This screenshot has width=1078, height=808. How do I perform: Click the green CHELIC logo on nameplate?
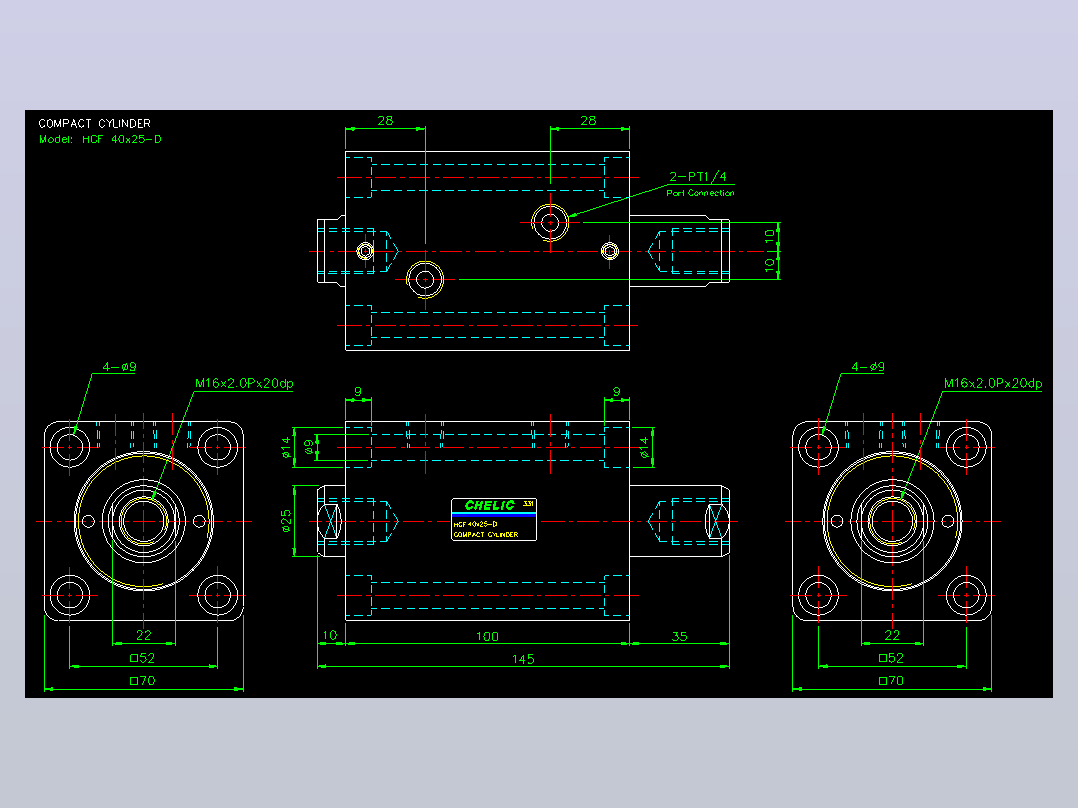[490, 505]
